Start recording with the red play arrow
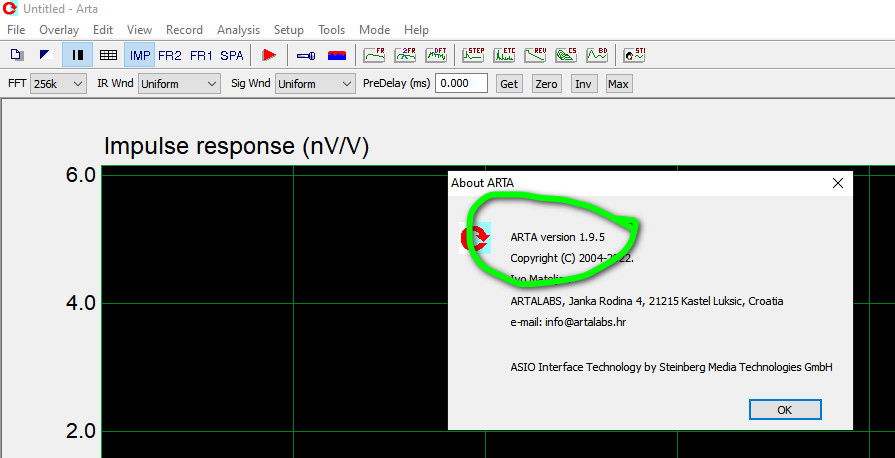Image resolution: width=895 pixels, height=458 pixels. tap(269, 55)
